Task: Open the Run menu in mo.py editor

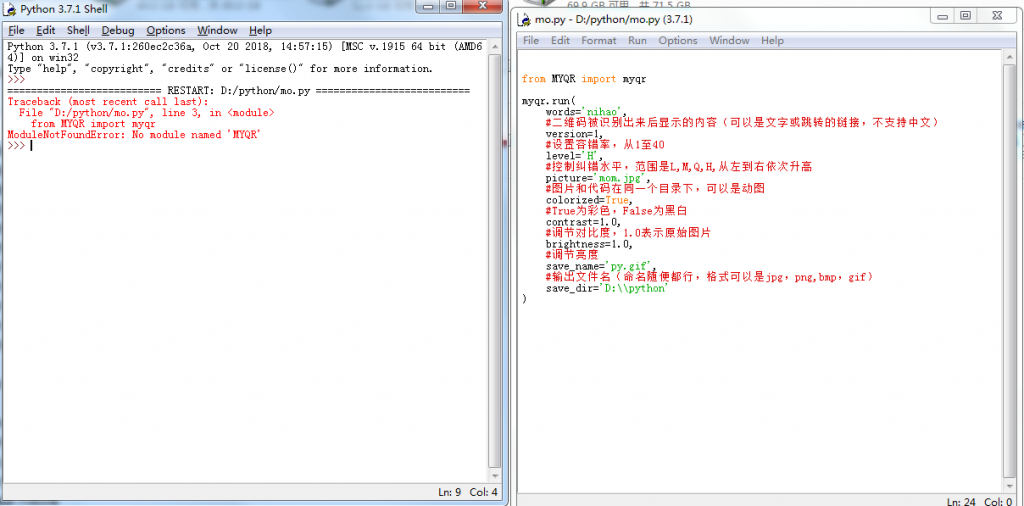Action: click(637, 41)
